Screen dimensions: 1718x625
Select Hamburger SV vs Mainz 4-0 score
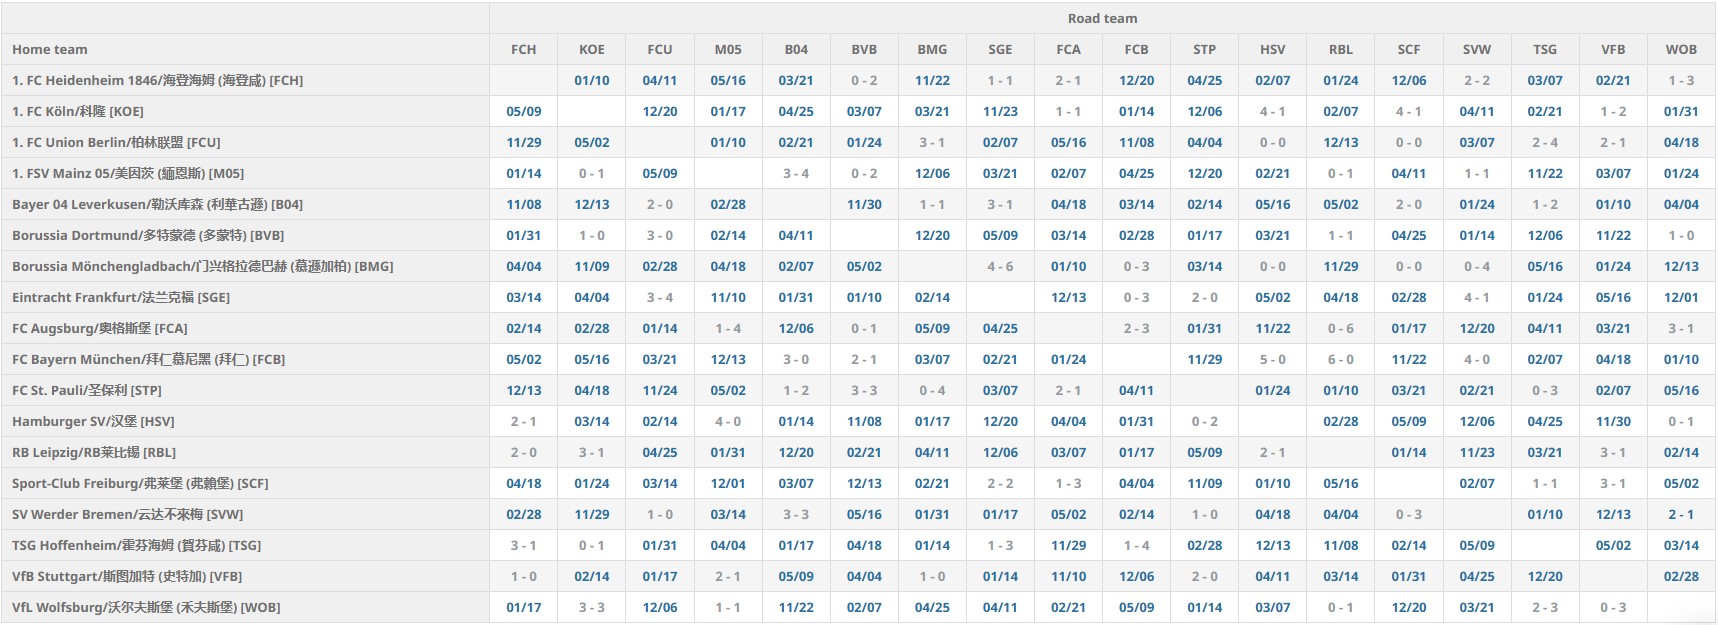(728, 421)
